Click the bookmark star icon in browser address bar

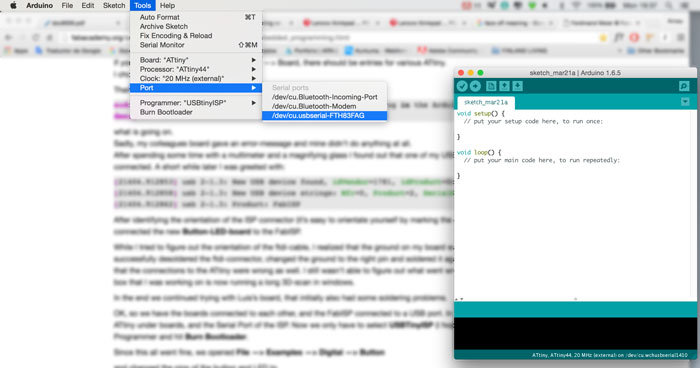[604, 38]
